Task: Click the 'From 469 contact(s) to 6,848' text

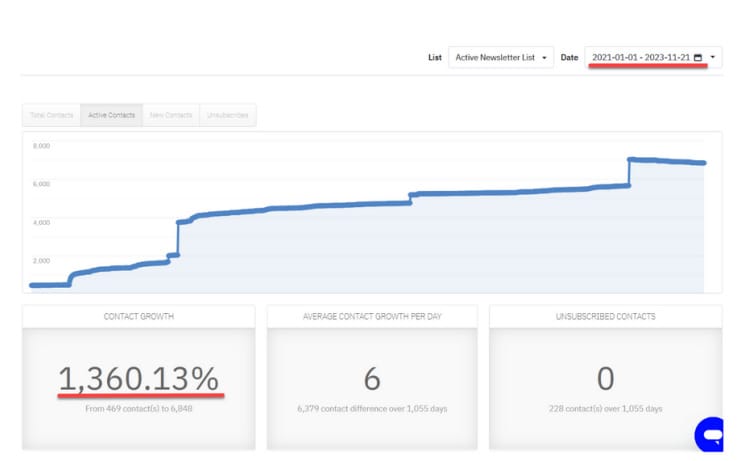Action: tap(139, 408)
